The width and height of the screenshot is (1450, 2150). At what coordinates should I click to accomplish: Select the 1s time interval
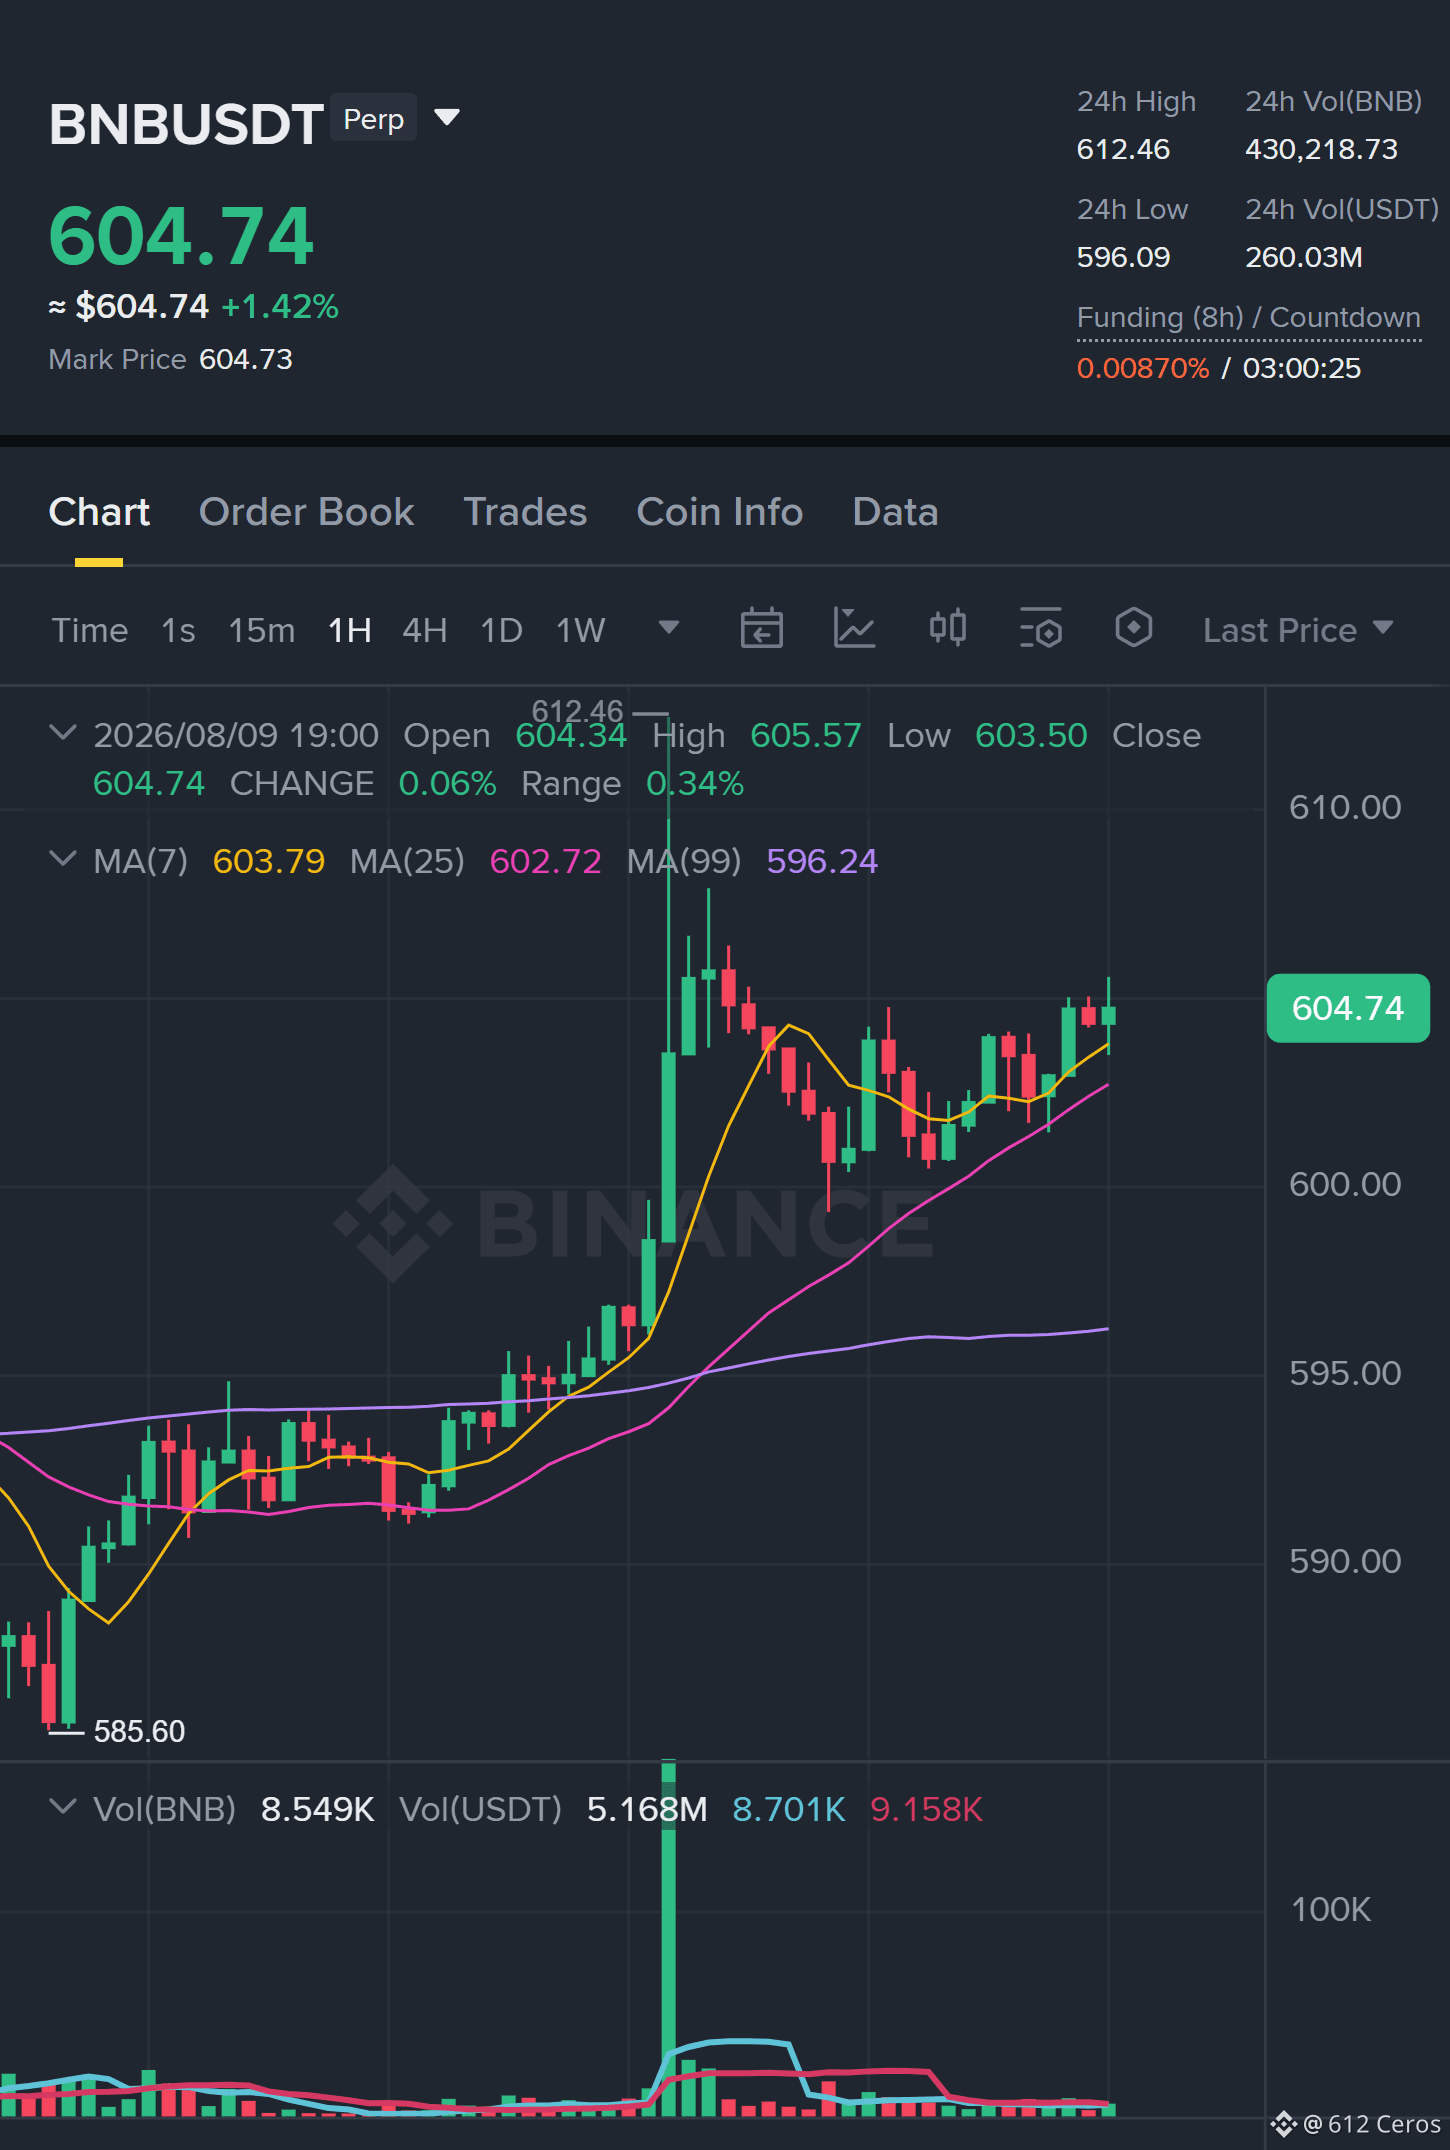point(178,630)
